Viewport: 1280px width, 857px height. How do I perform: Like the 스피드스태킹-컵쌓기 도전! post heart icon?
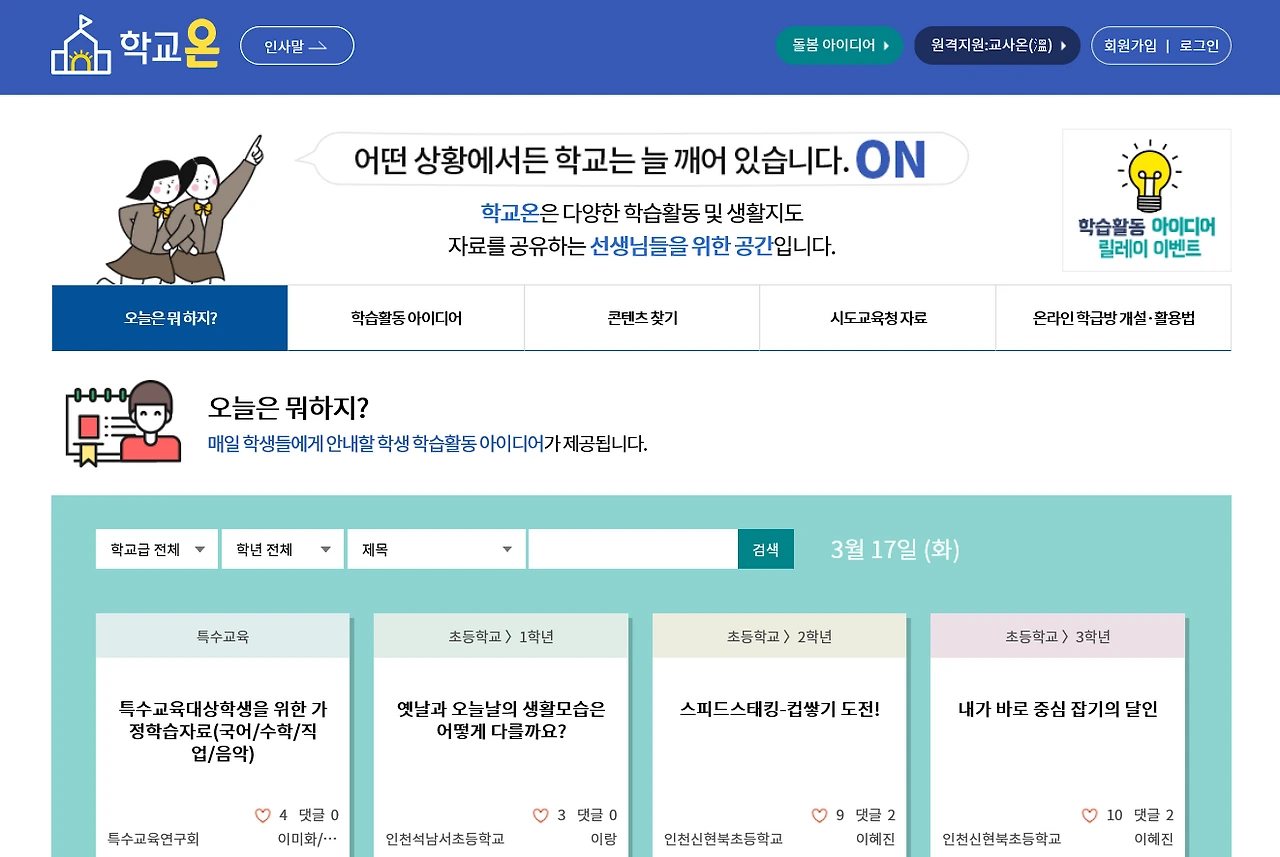[818, 816]
